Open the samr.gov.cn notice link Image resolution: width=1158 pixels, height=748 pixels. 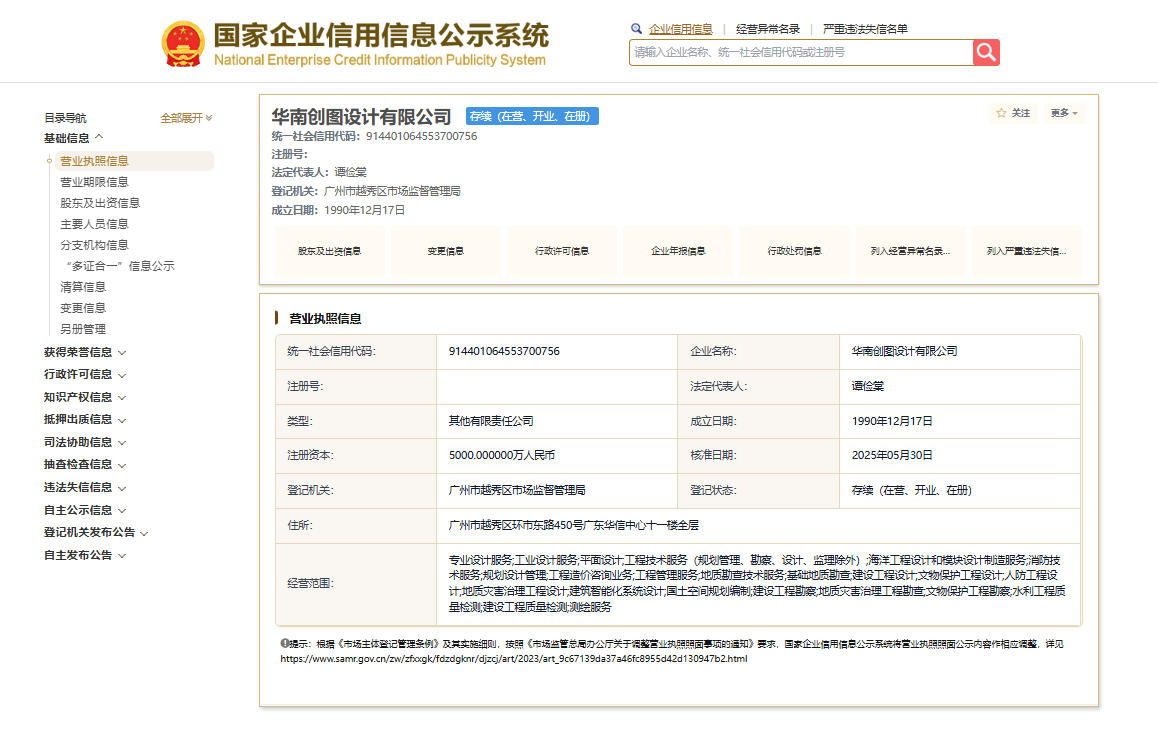tap(513, 659)
